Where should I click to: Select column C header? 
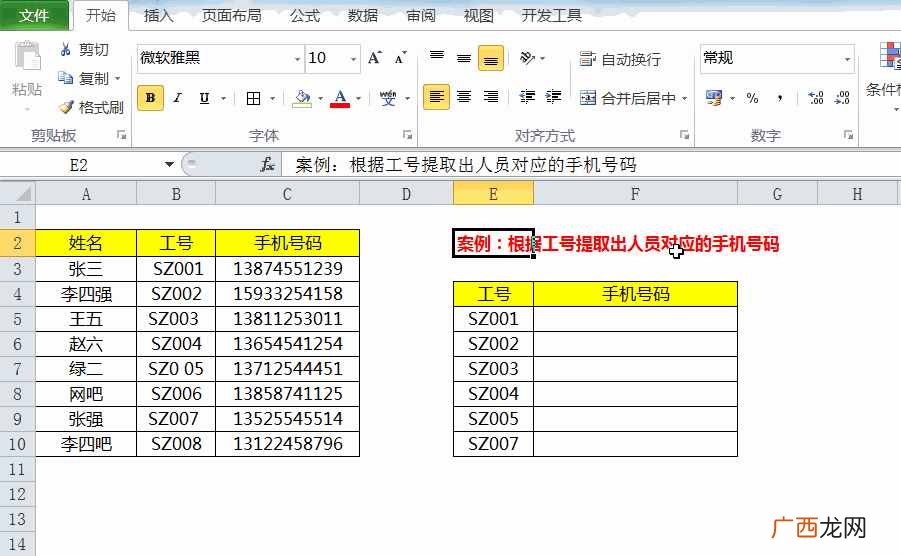[x=287, y=194]
